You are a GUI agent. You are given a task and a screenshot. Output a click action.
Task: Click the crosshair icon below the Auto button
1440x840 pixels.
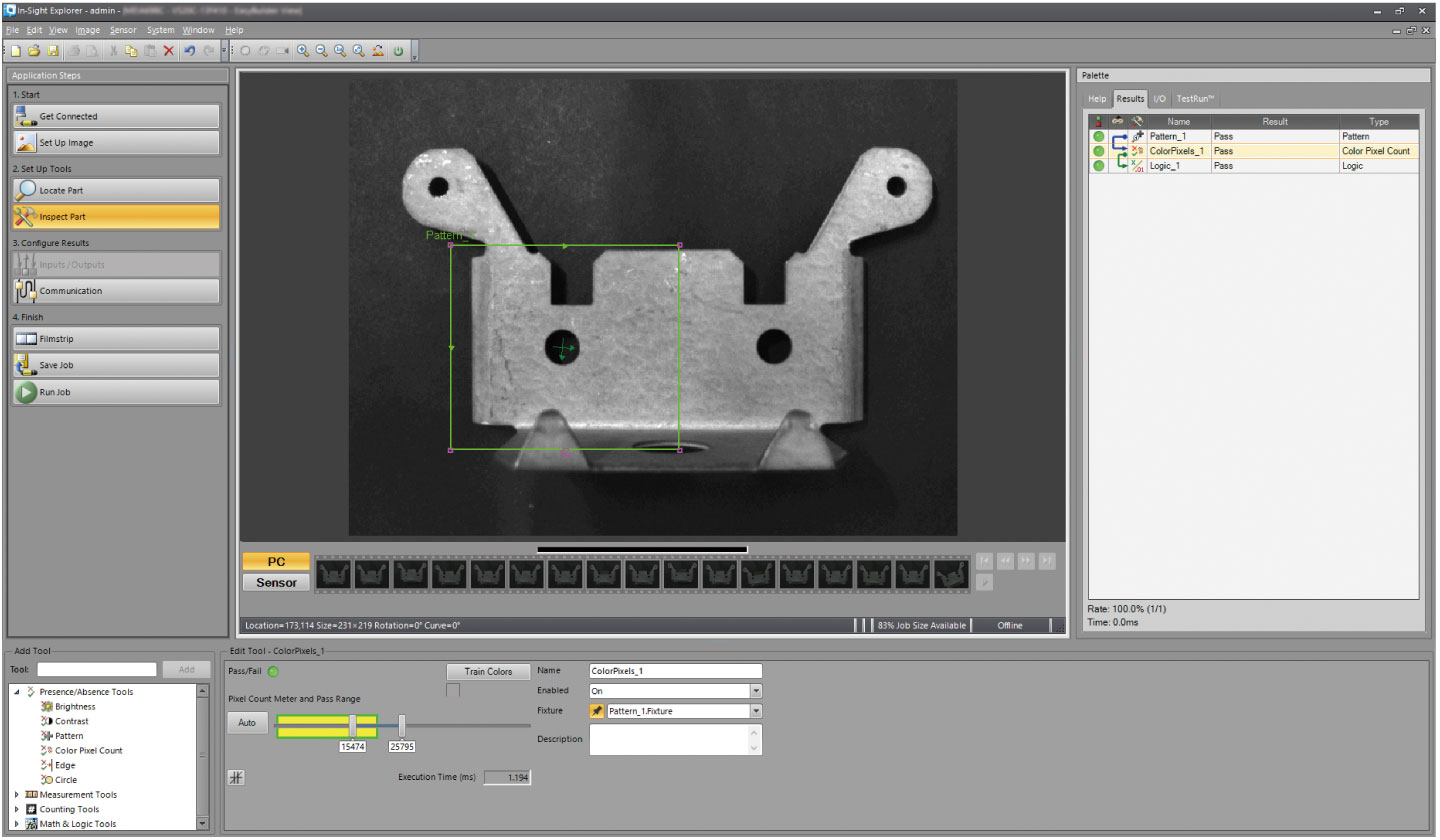[x=237, y=778]
